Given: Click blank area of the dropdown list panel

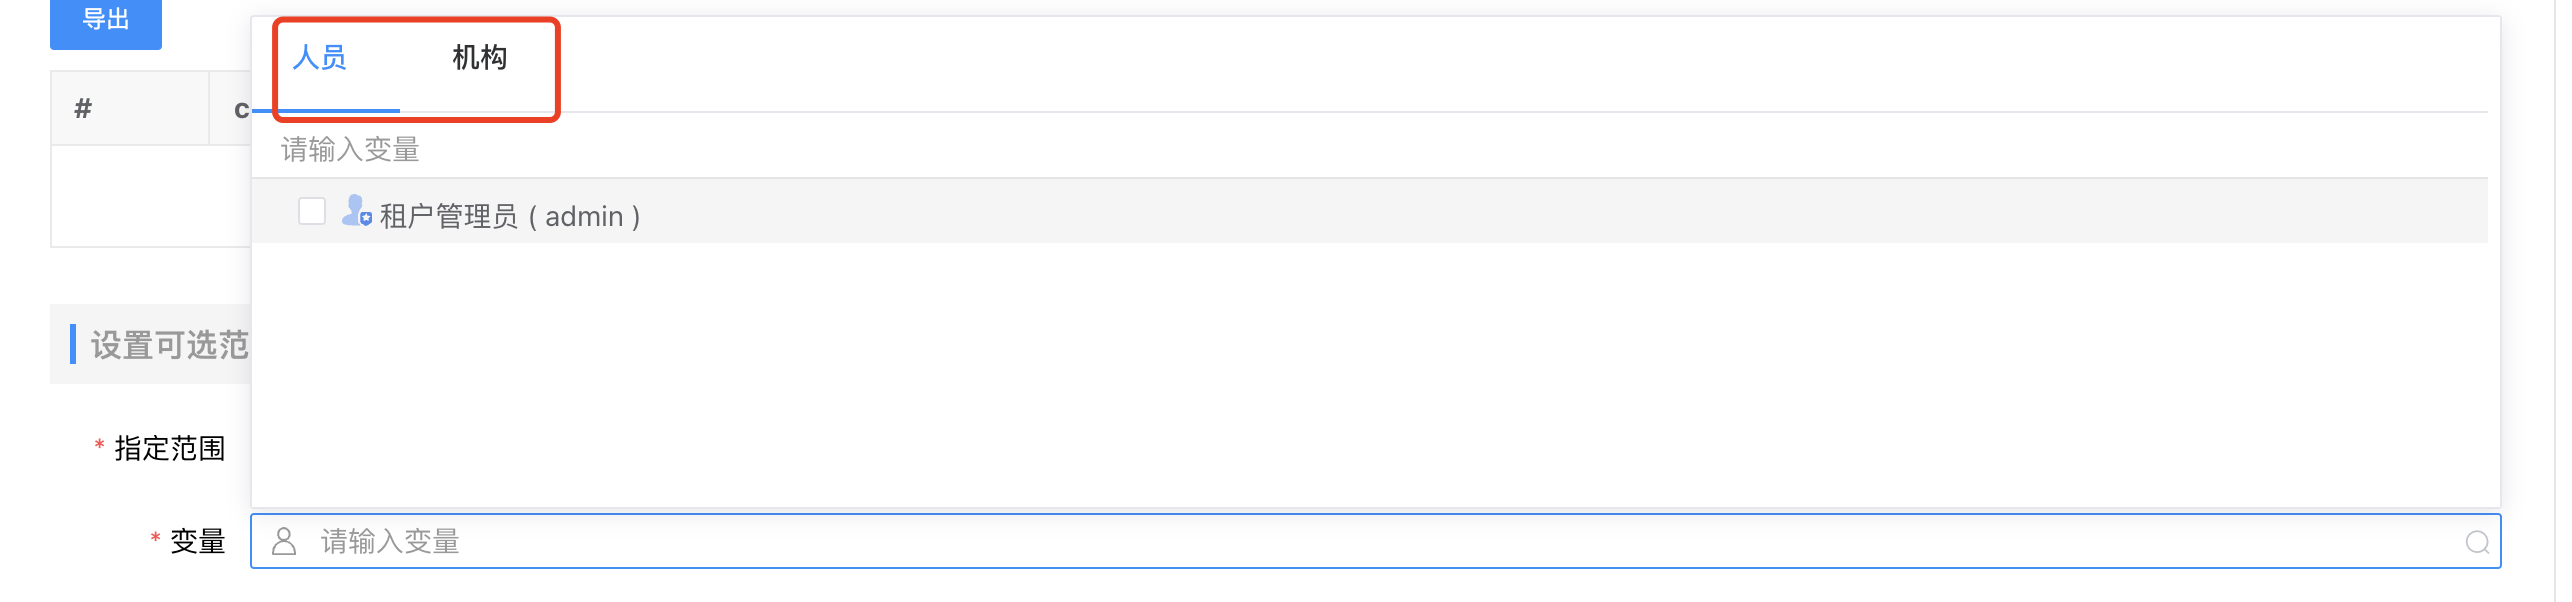Looking at the screenshot, I should 1300,380.
